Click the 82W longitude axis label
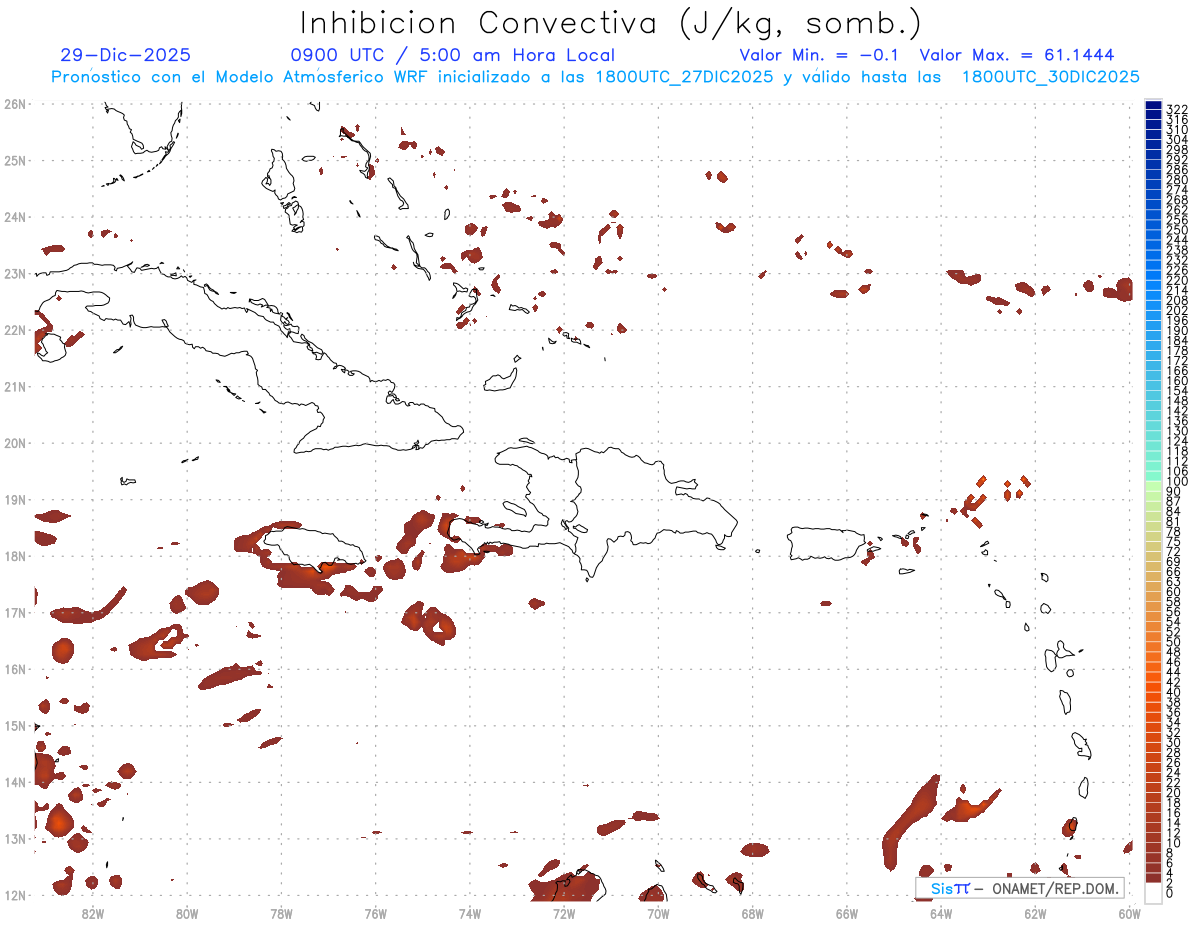 click(x=93, y=912)
